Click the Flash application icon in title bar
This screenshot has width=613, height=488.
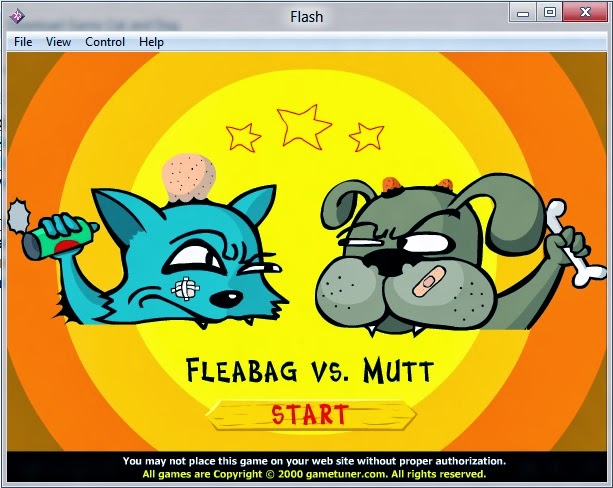[x=17, y=16]
